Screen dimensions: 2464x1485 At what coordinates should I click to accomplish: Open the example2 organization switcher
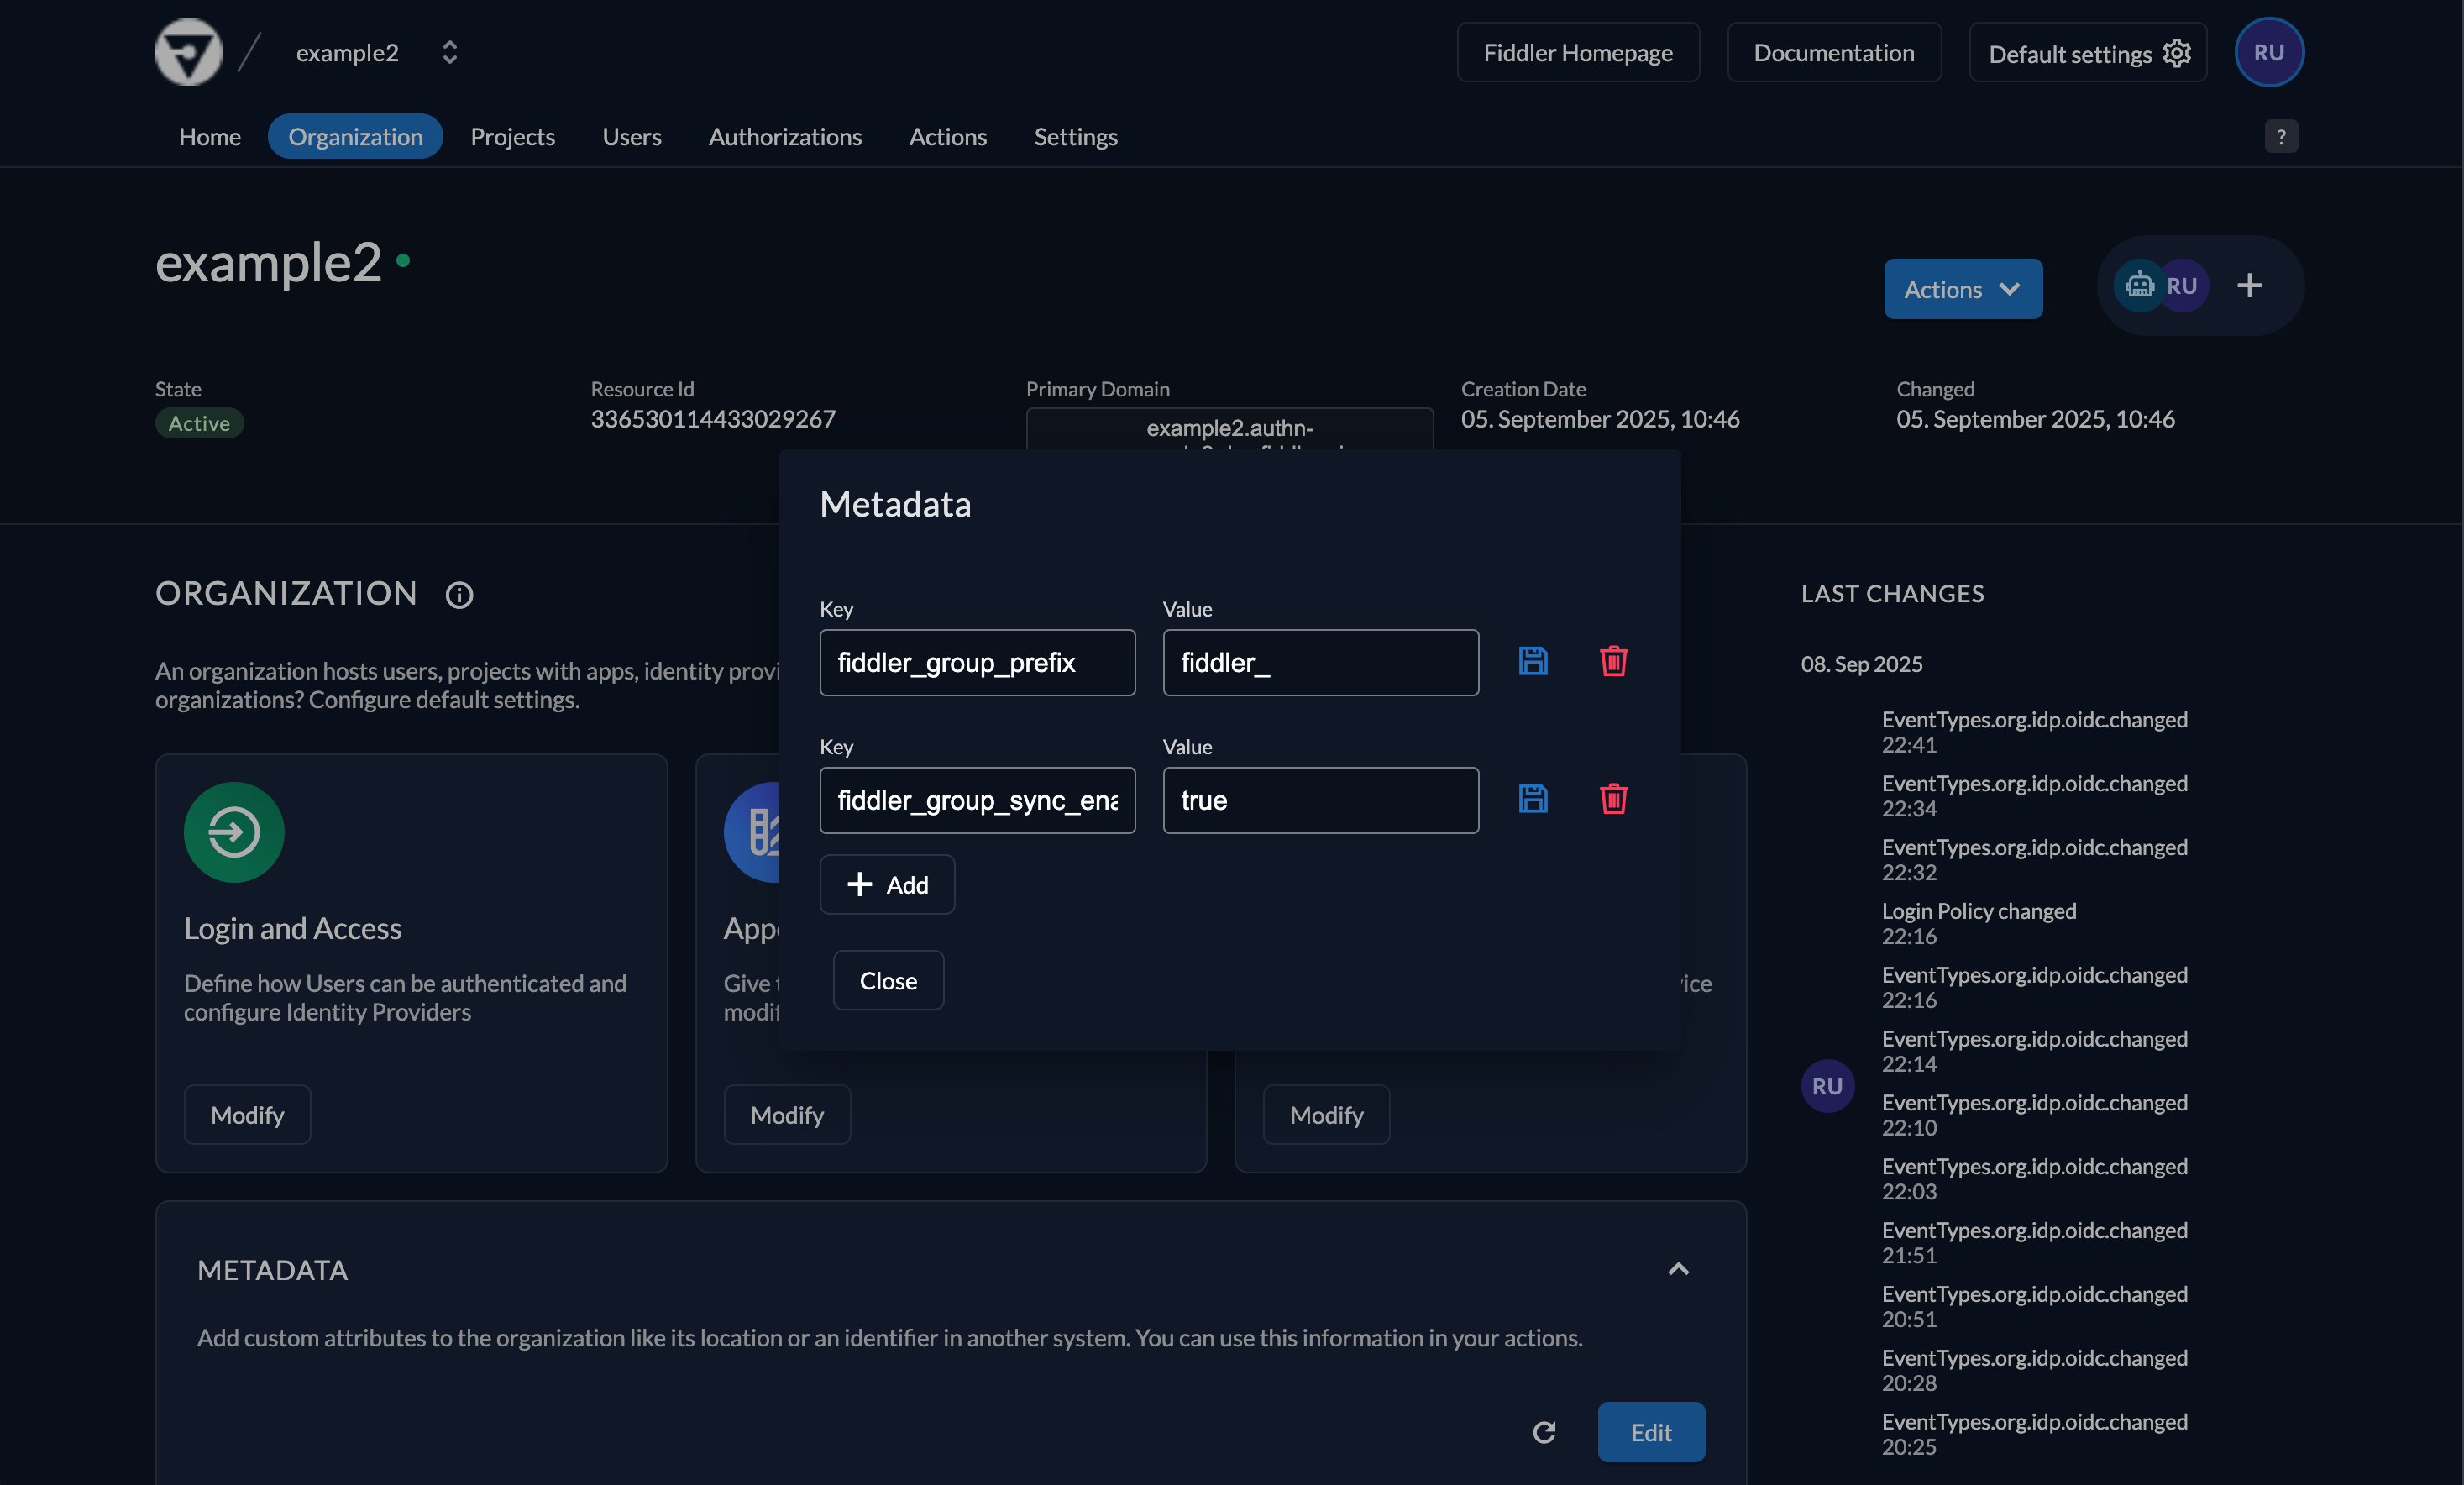pos(449,52)
